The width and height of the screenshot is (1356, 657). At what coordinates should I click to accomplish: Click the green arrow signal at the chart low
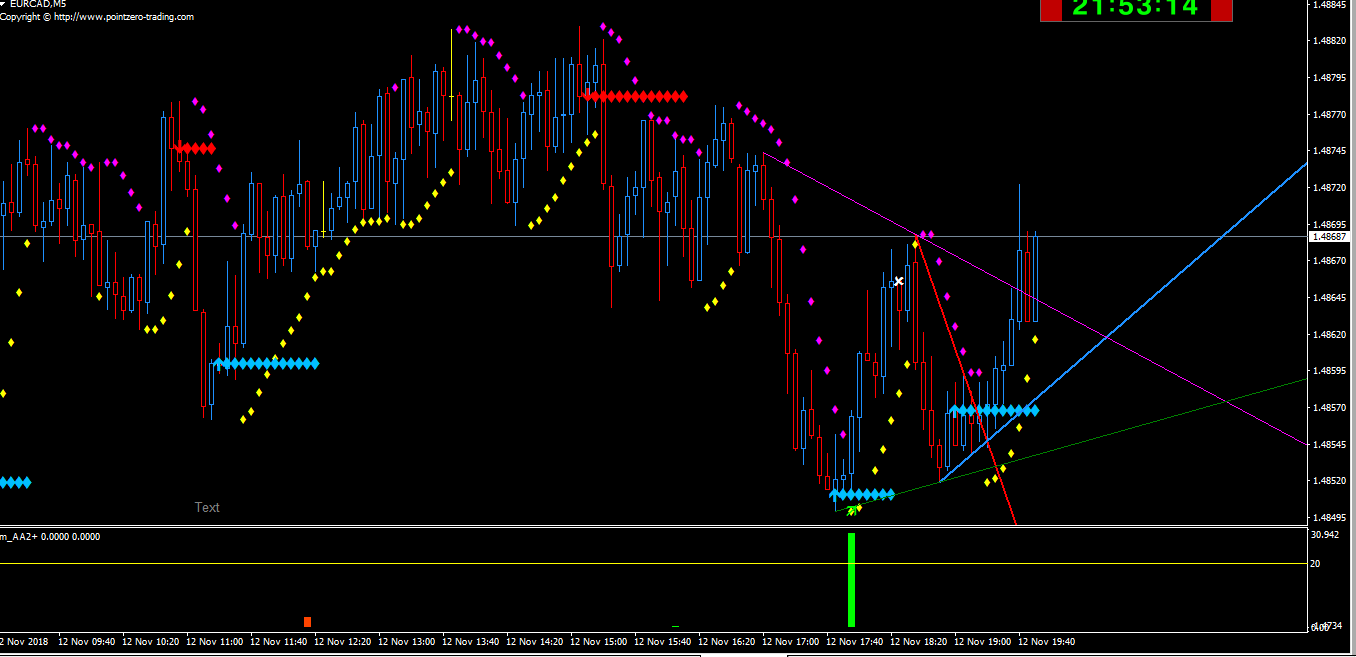(x=851, y=510)
